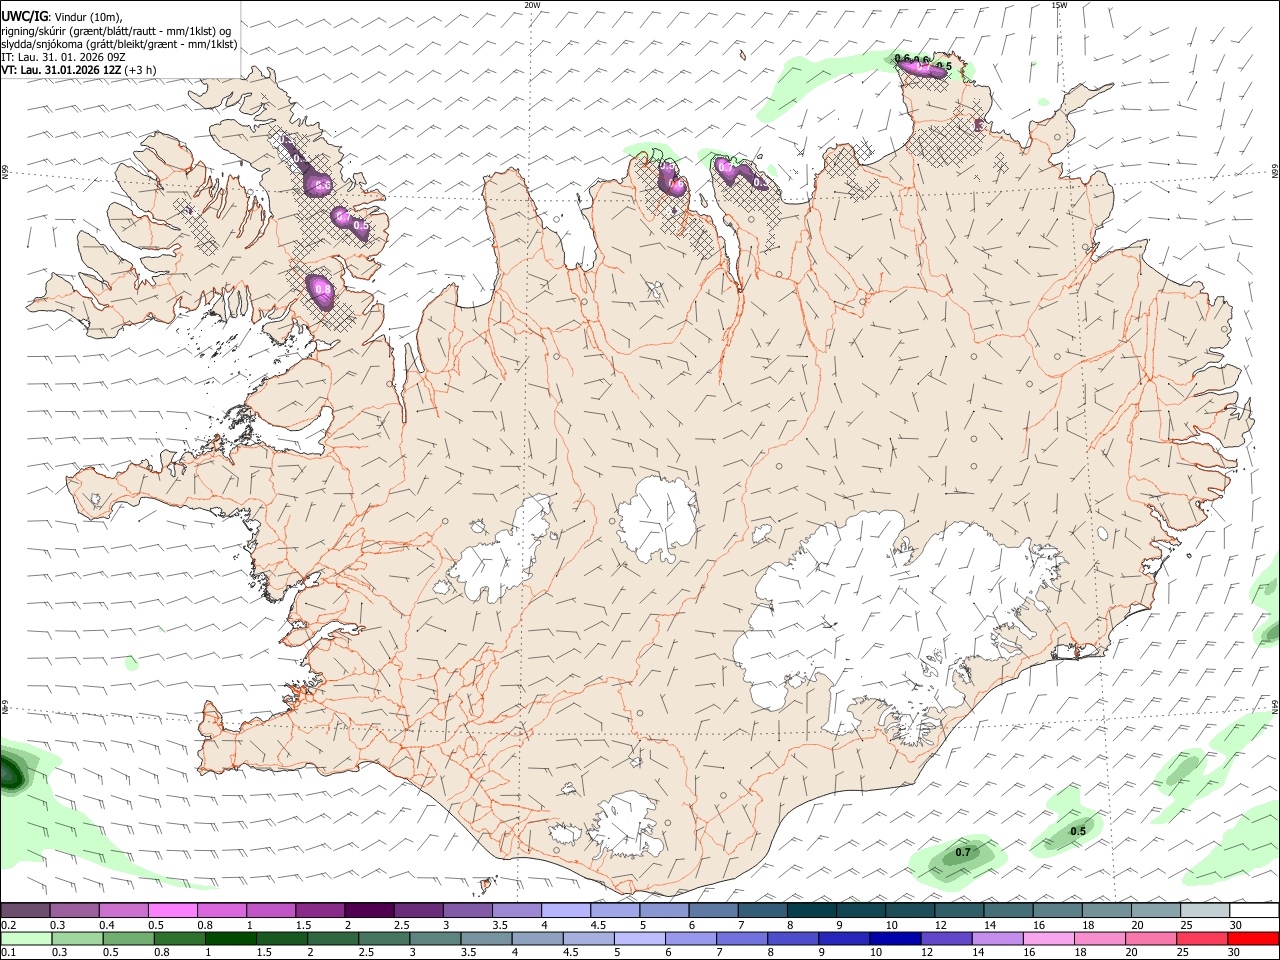Choose the 2.5 grey-green swatch, lower legend row
The width and height of the screenshot is (1280, 960).
click(x=384, y=938)
